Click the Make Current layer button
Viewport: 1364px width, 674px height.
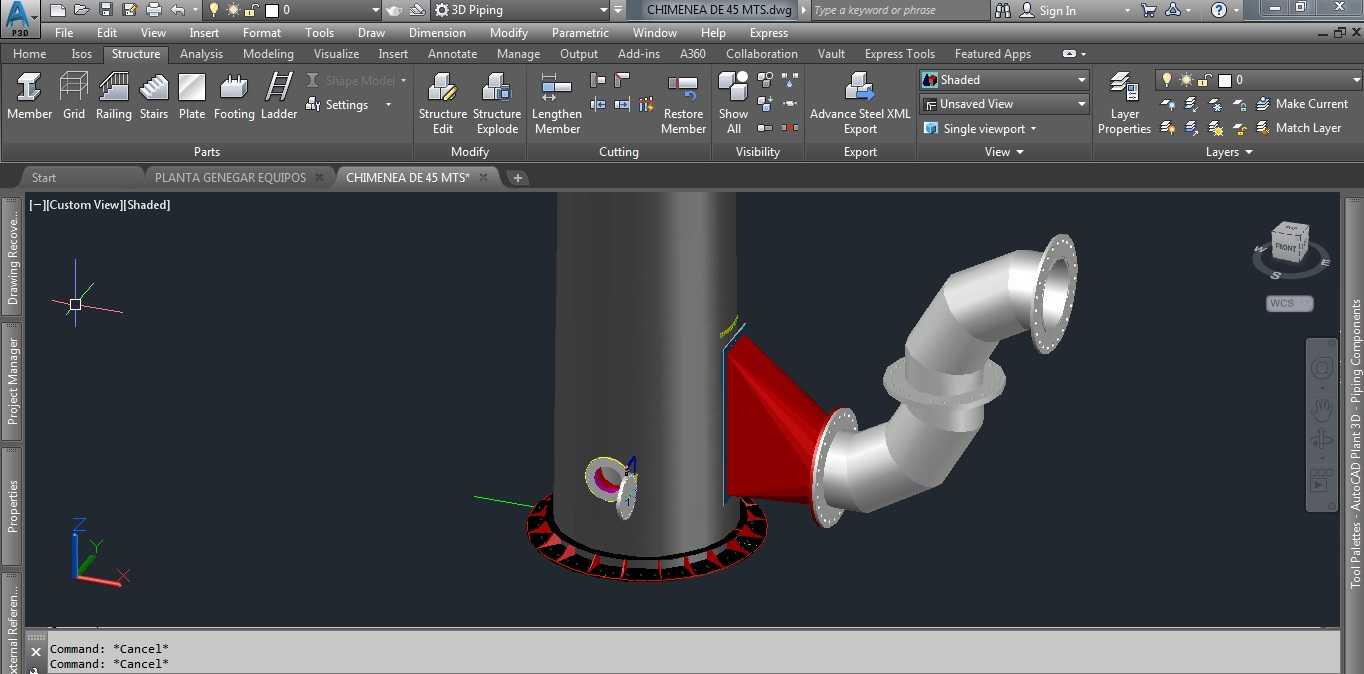(x=1302, y=104)
